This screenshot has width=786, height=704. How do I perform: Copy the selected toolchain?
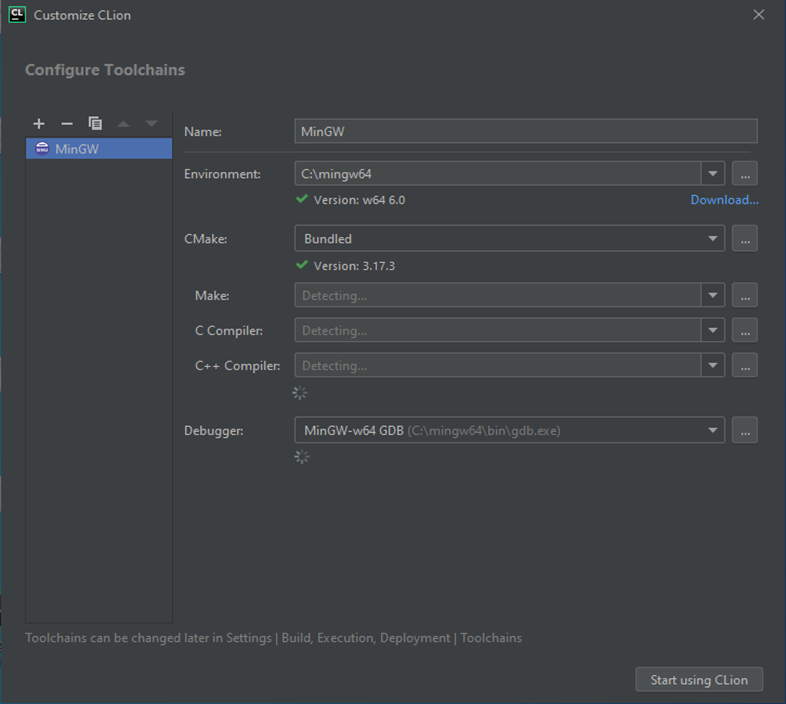tap(95, 123)
